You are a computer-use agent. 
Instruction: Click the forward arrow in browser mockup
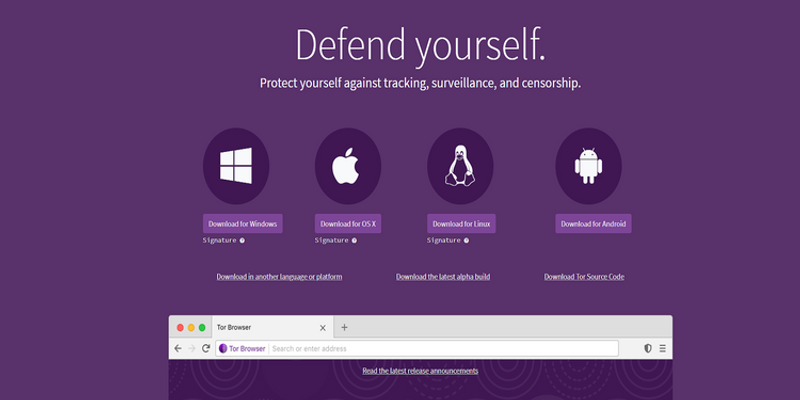click(192, 348)
